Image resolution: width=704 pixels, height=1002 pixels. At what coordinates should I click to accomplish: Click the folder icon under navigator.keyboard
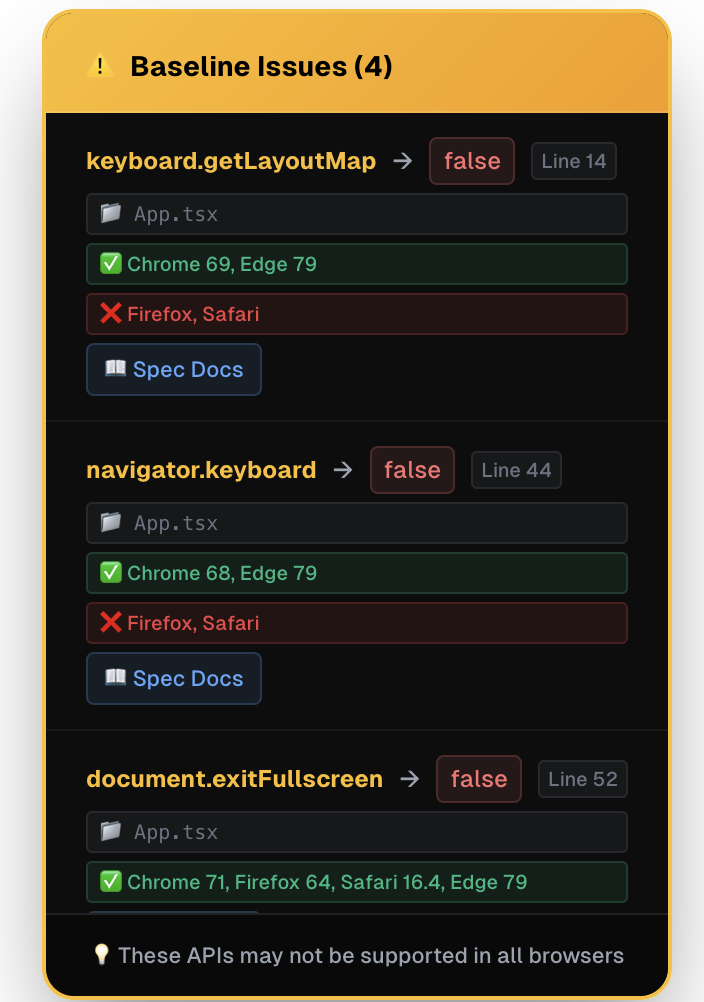(111, 522)
